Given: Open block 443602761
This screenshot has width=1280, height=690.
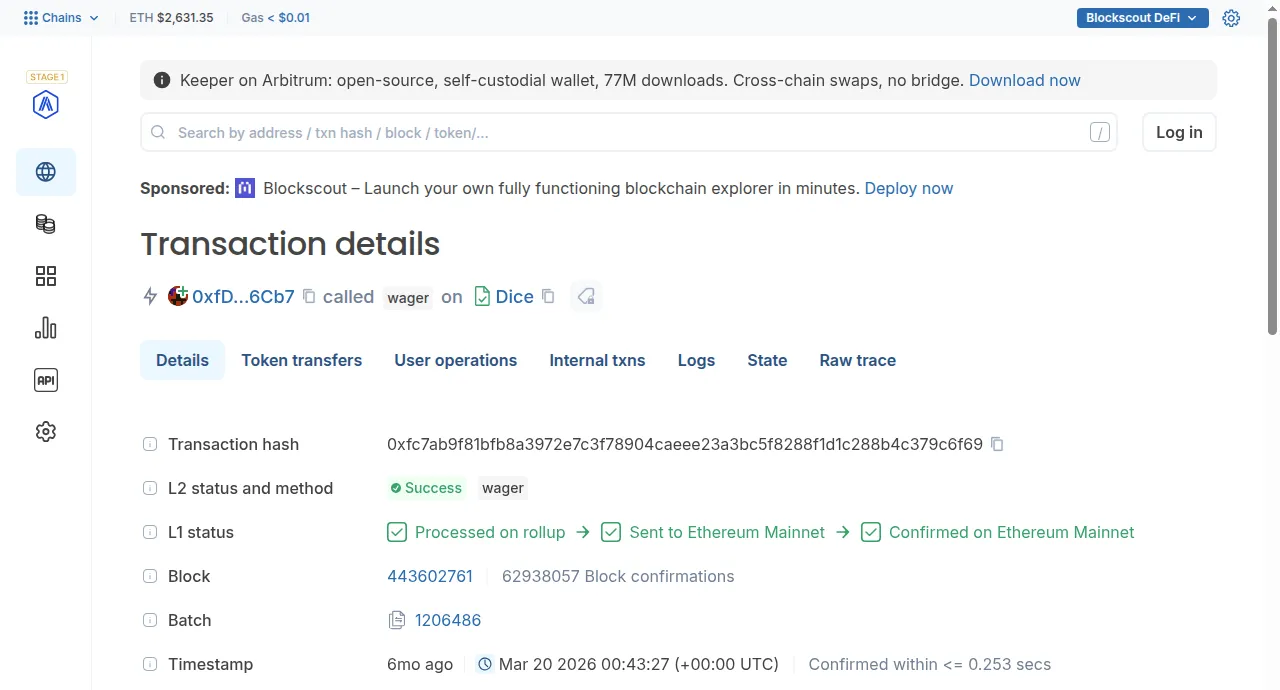Looking at the screenshot, I should pyautogui.click(x=430, y=576).
